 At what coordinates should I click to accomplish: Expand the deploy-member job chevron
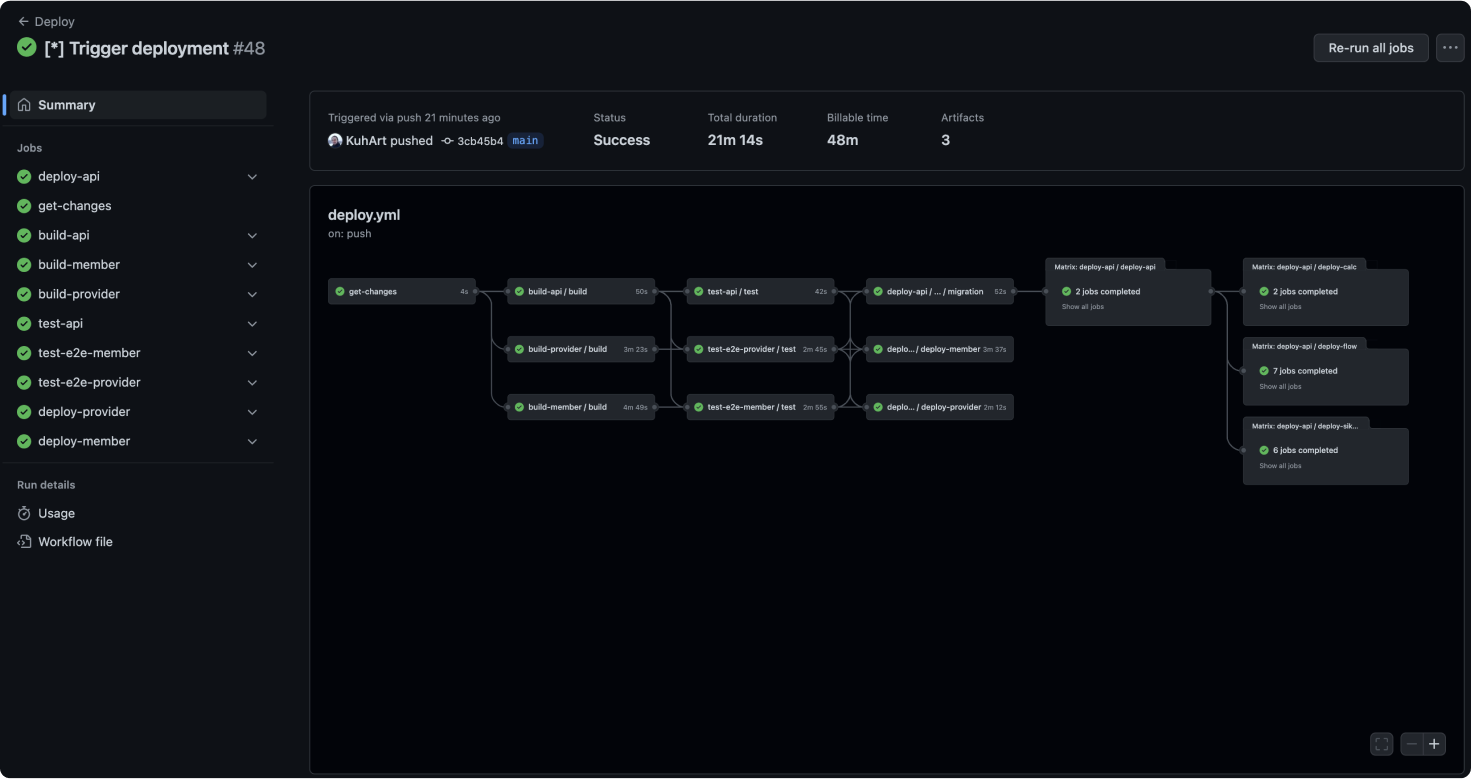[x=252, y=442]
